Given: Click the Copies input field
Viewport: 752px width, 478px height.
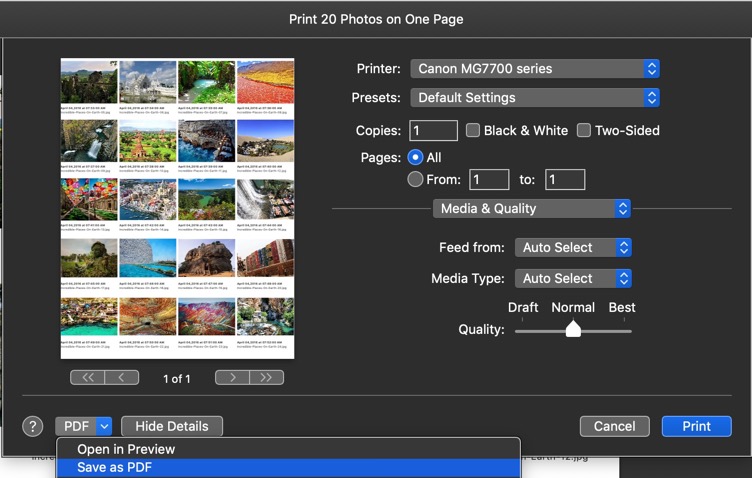Looking at the screenshot, I should tap(434, 130).
